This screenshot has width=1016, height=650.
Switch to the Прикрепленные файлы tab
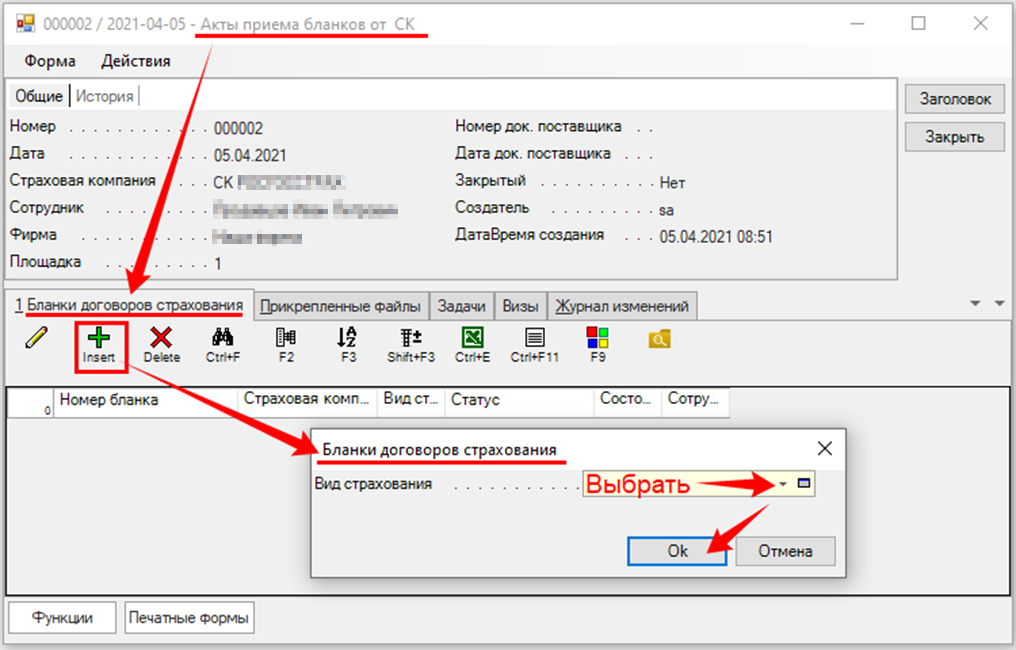coord(342,306)
